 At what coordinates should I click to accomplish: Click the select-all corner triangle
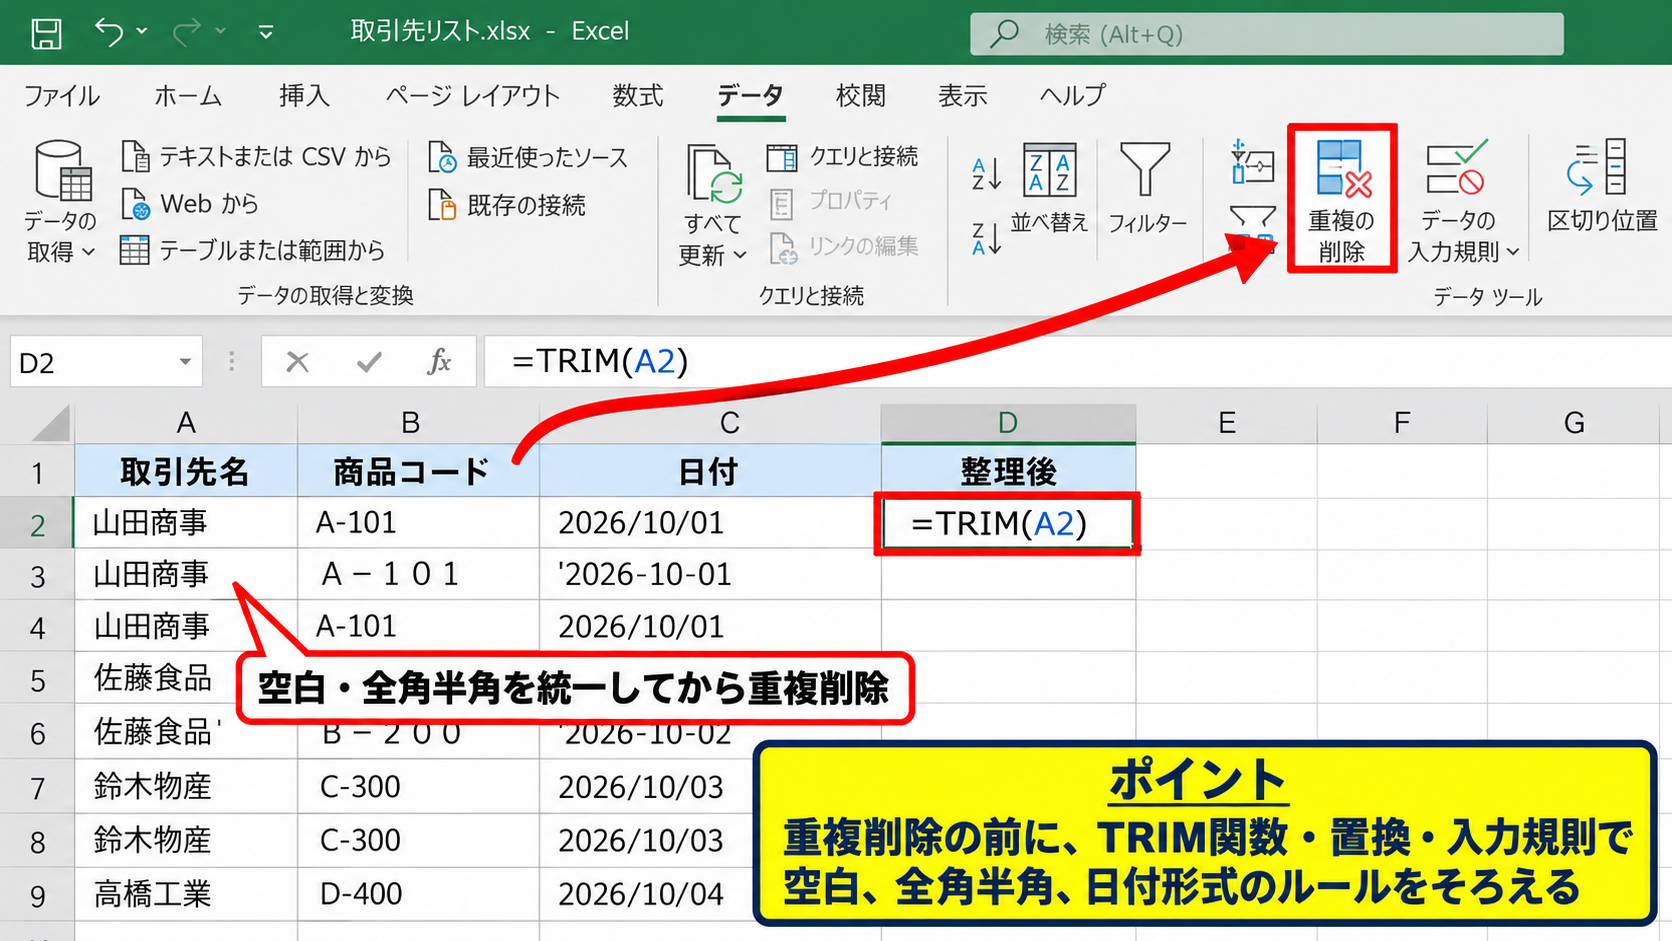pyautogui.click(x=50, y=423)
